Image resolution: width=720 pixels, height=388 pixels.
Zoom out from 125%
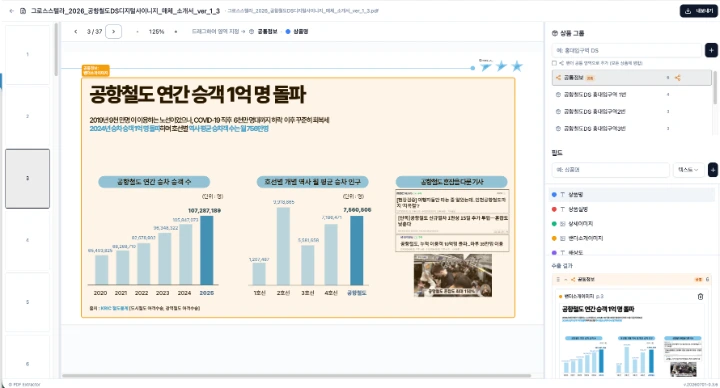137,32
